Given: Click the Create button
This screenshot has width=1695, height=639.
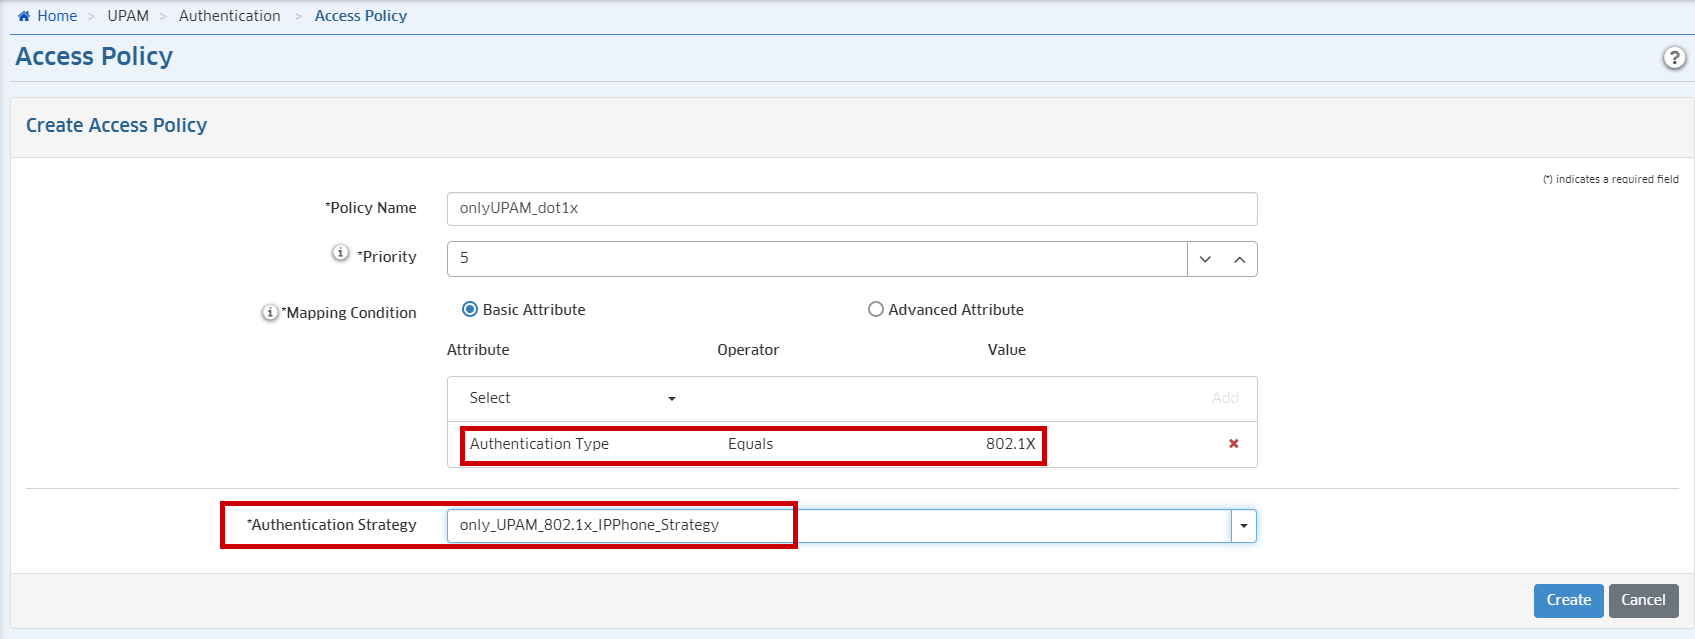Looking at the screenshot, I should (1568, 600).
